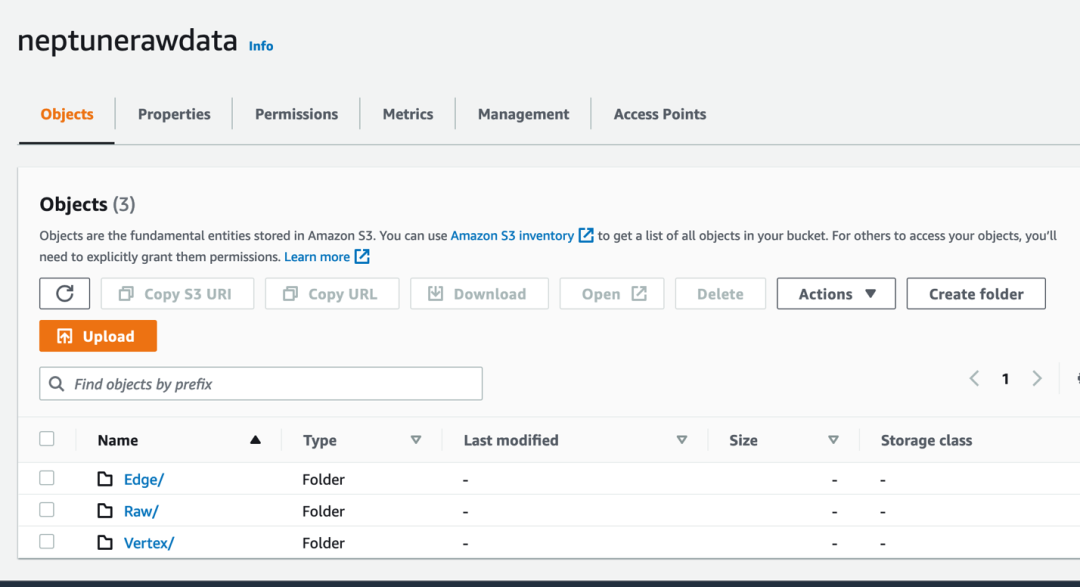Click the external link icon beside Learn more
Image resolution: width=1080 pixels, height=587 pixels.
coord(362,257)
